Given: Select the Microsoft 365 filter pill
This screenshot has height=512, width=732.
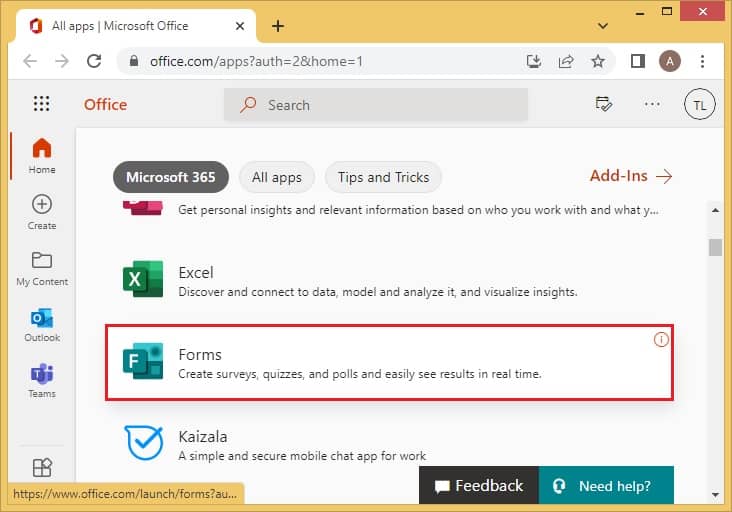Looking at the screenshot, I should click(171, 177).
